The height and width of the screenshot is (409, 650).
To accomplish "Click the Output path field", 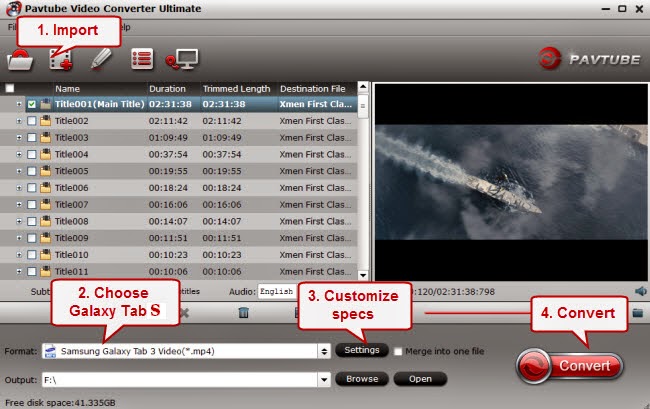I will point(180,379).
